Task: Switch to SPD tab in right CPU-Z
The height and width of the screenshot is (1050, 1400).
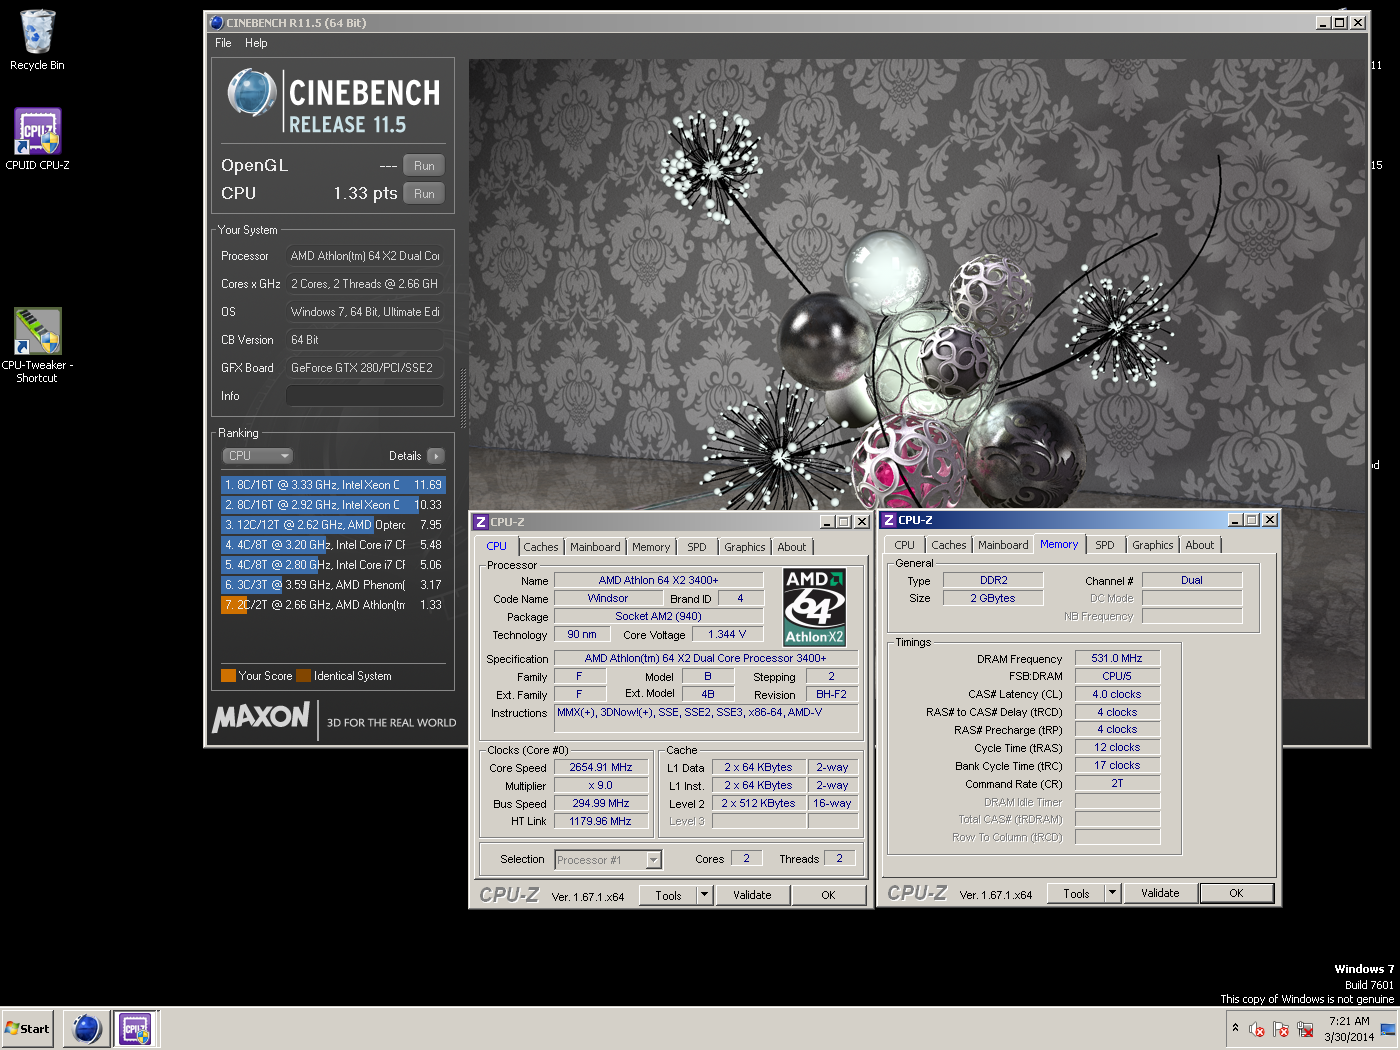Action: [x=1105, y=545]
